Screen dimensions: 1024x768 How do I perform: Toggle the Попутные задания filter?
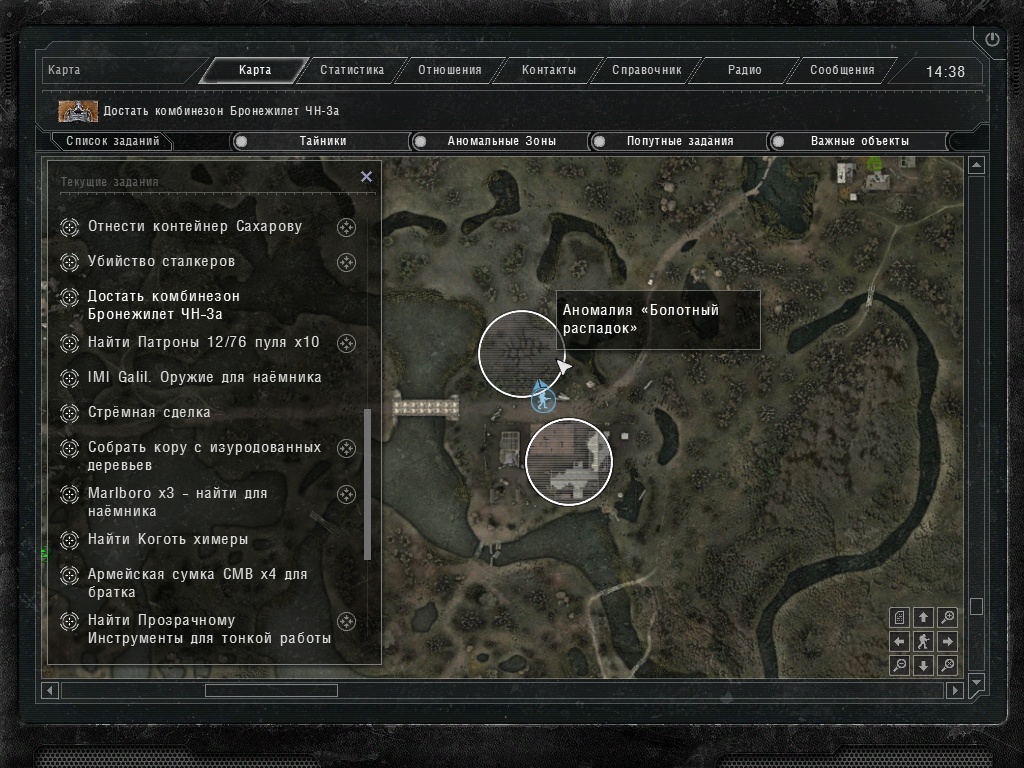[x=680, y=141]
